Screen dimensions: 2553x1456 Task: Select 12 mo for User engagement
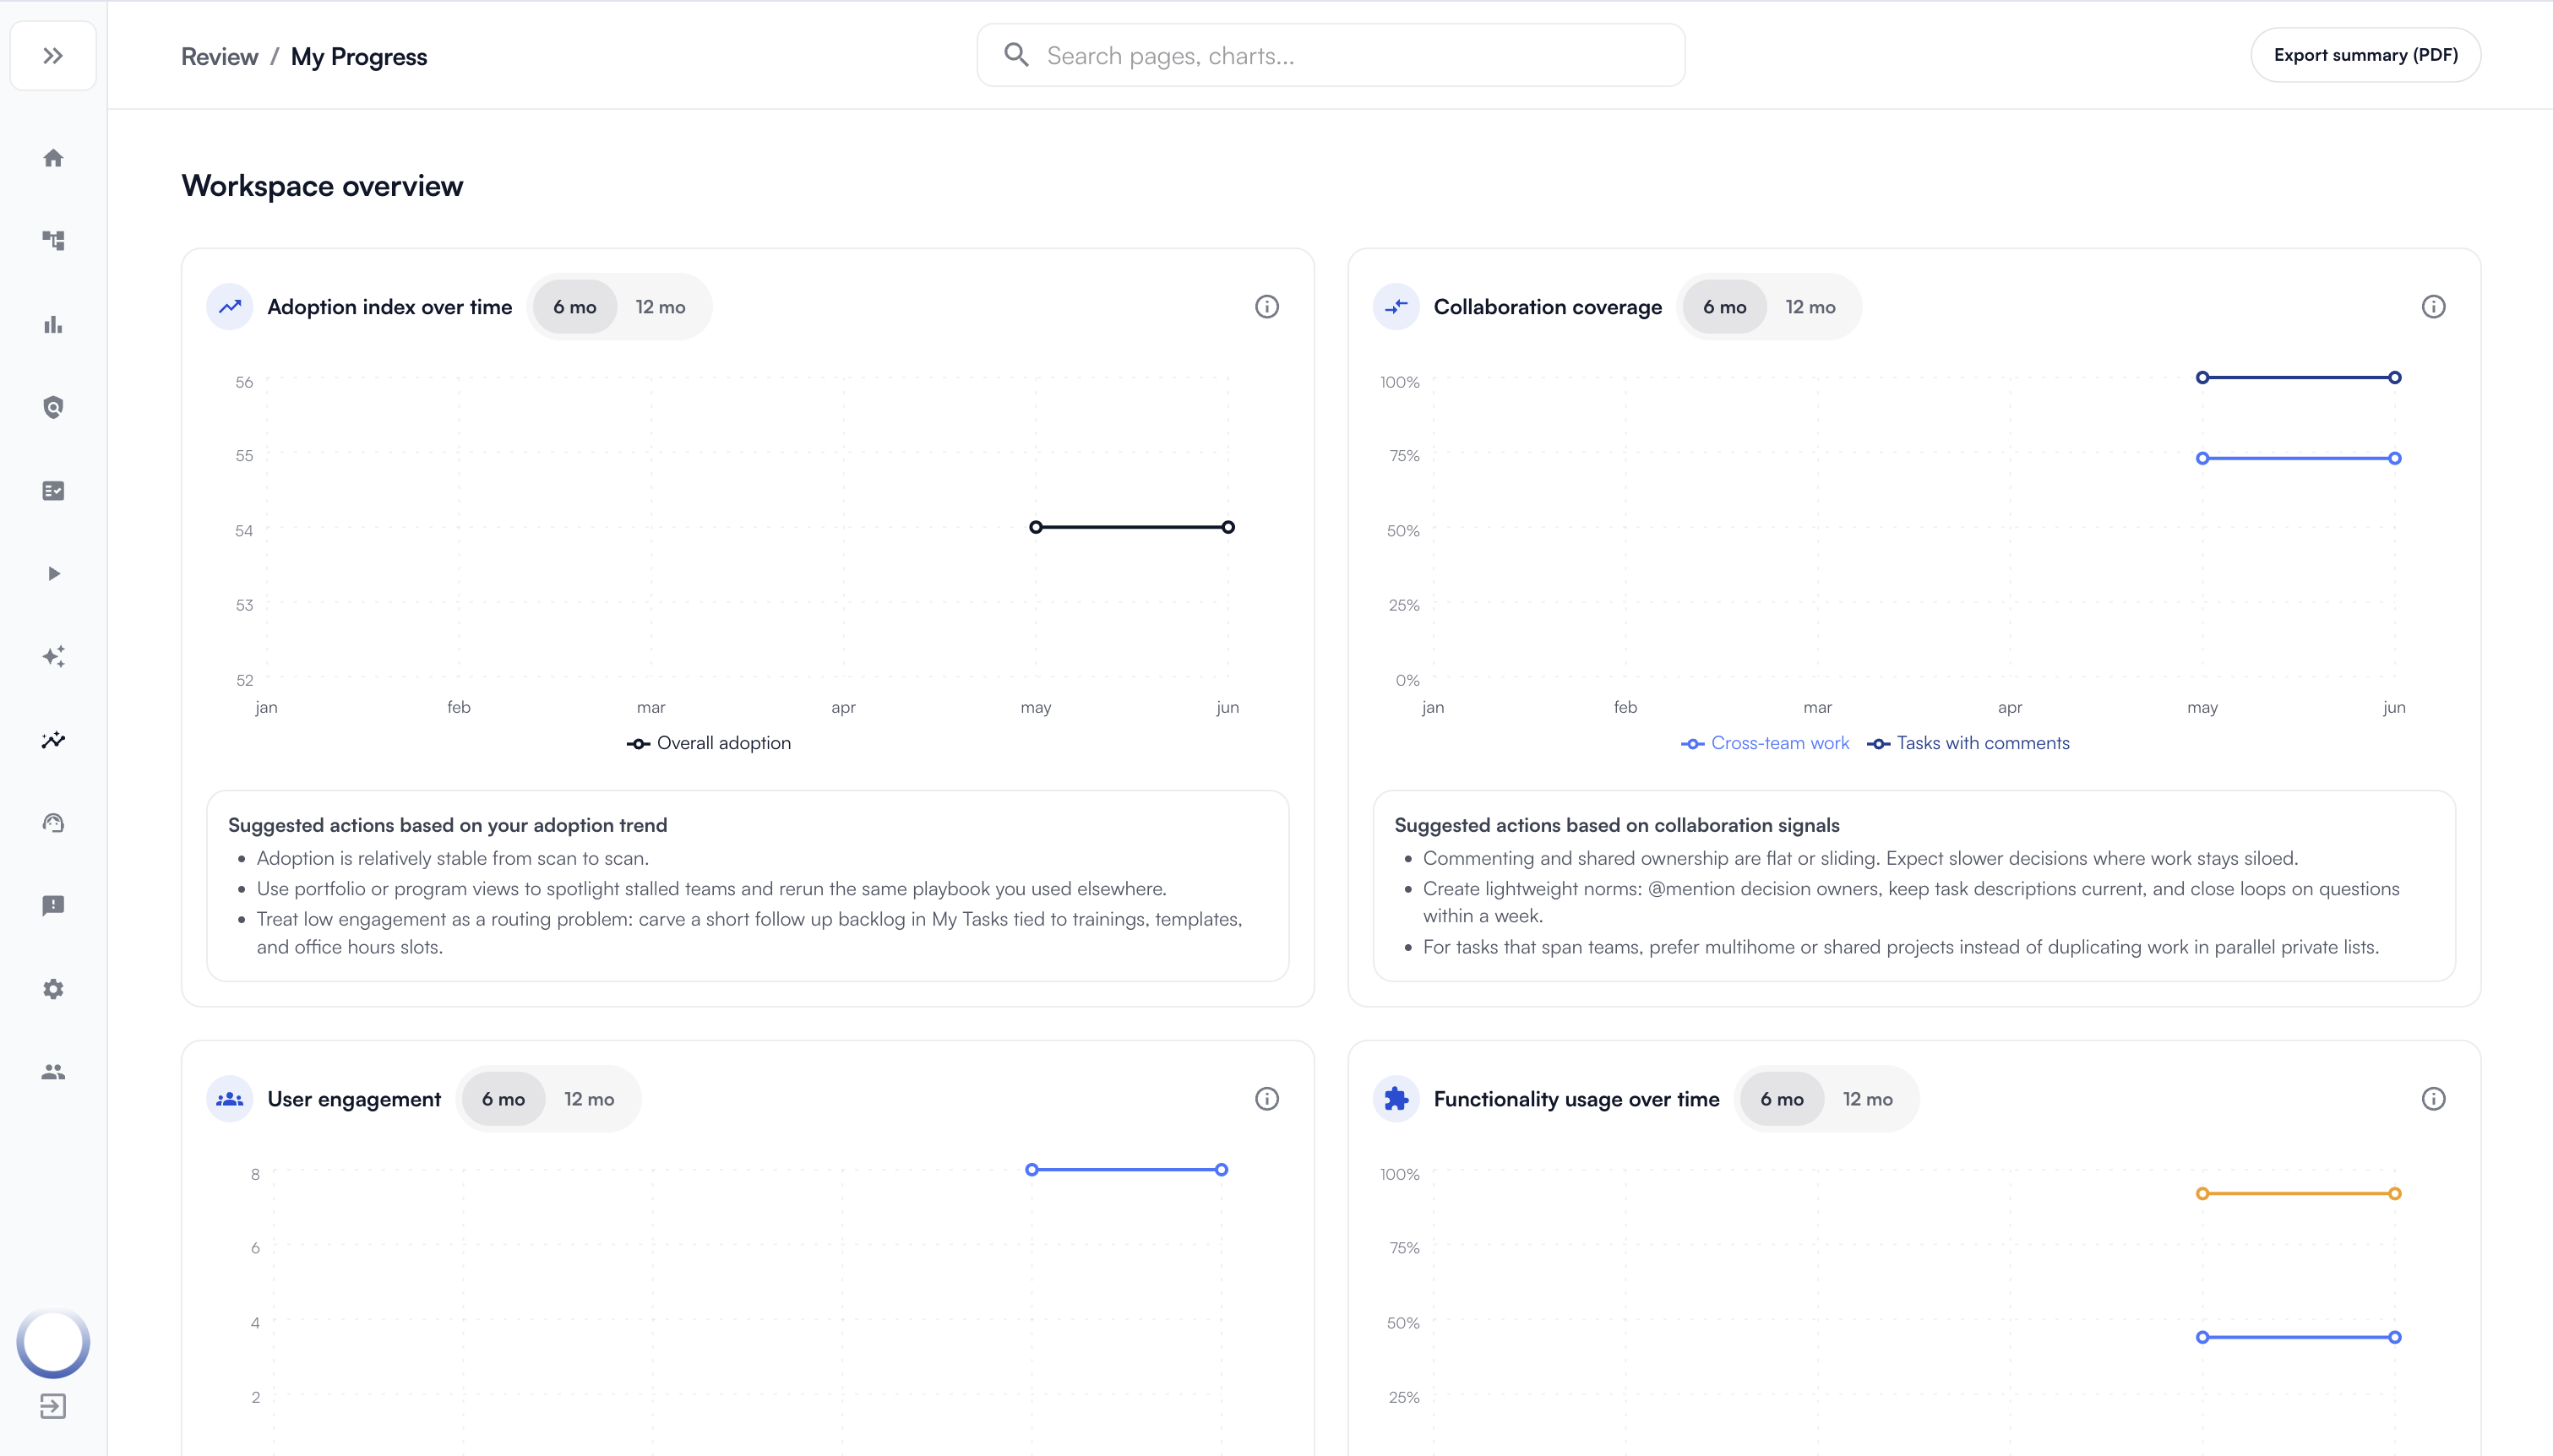tap(589, 1099)
